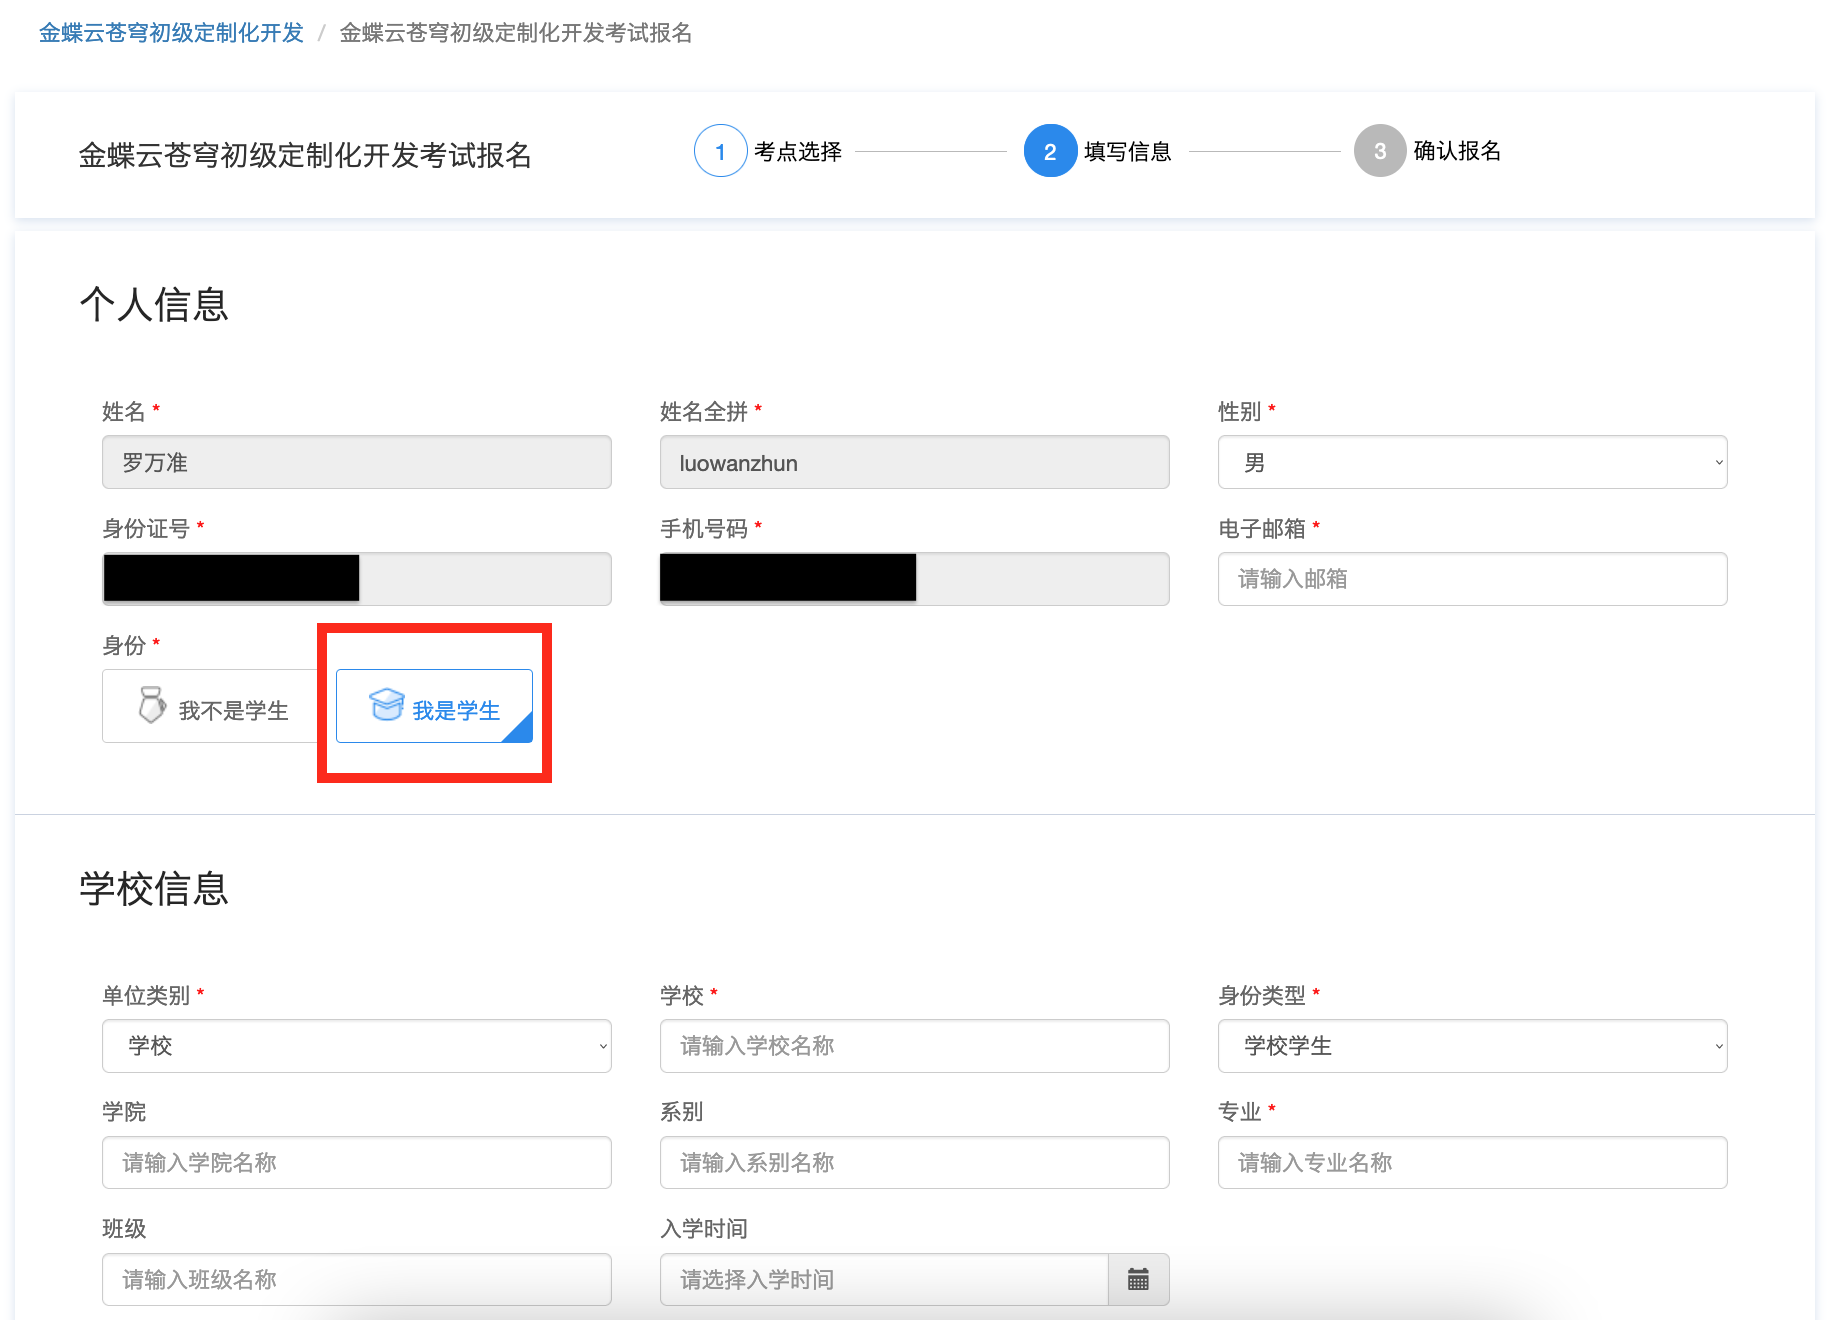Focus the 专业 name input
The height and width of the screenshot is (1320, 1834).
(1472, 1162)
